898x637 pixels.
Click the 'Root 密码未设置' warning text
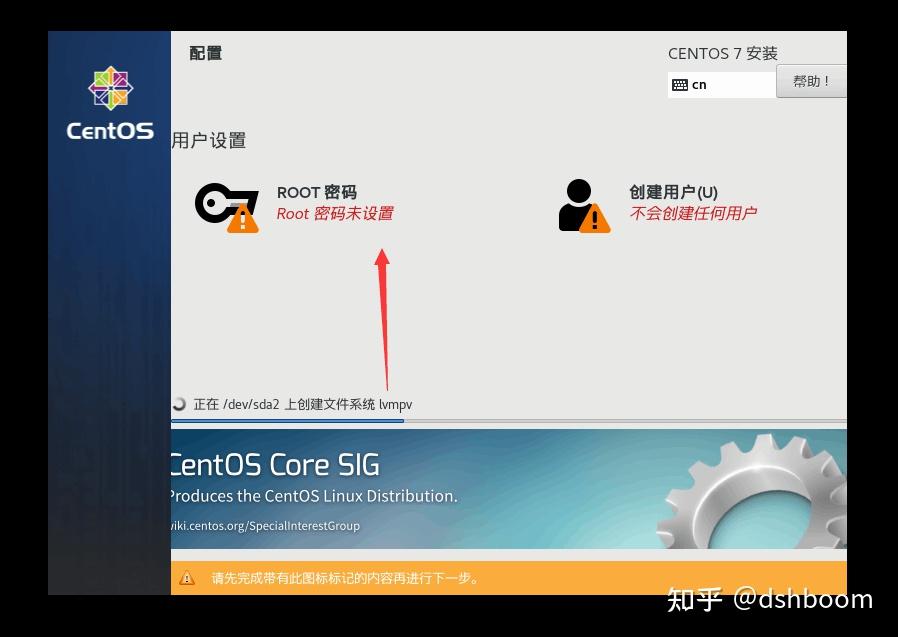pos(335,214)
